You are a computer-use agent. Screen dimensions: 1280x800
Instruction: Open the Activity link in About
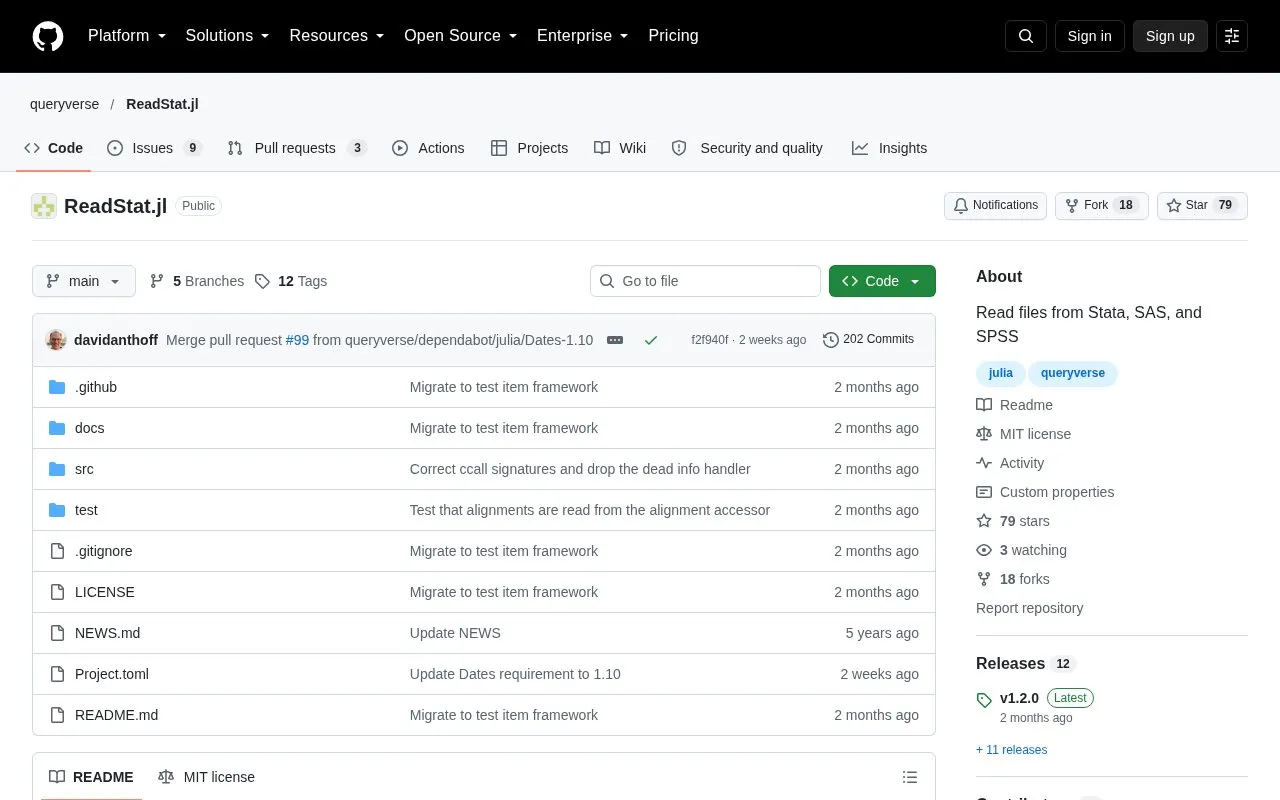(x=1010, y=463)
